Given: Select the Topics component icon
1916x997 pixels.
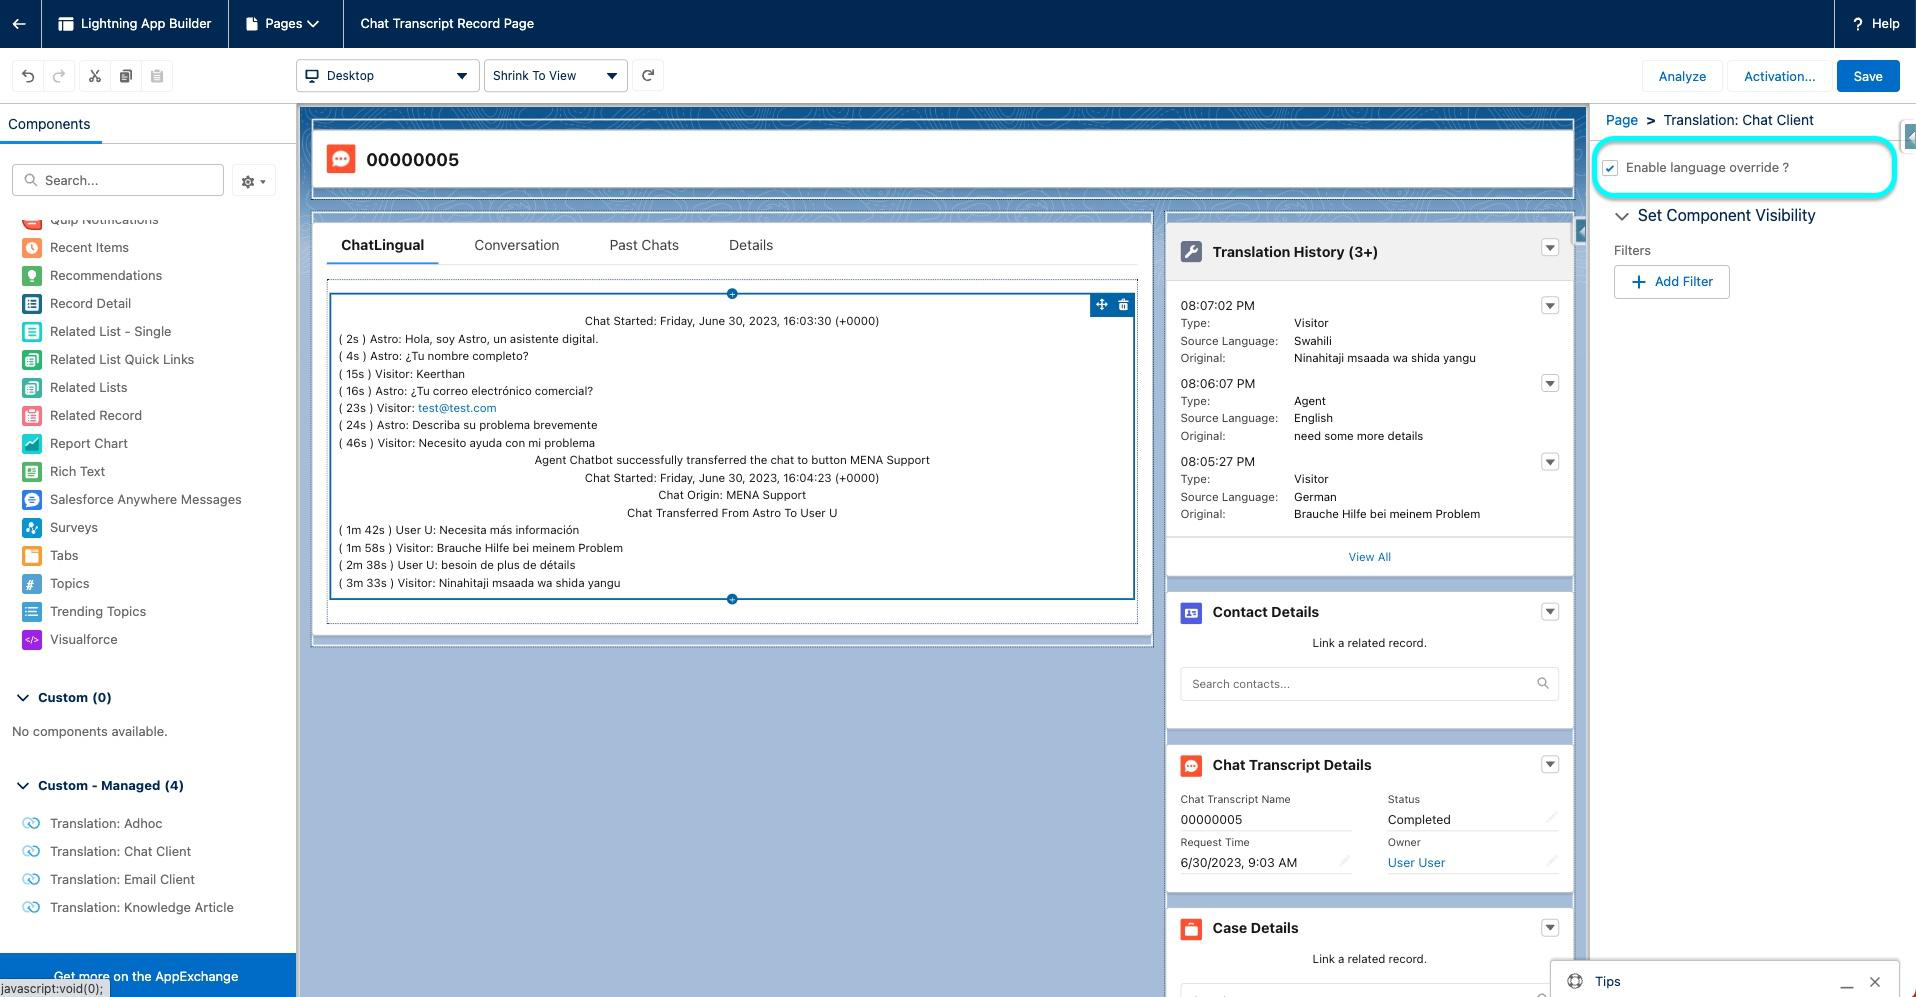Looking at the screenshot, I should (32, 583).
